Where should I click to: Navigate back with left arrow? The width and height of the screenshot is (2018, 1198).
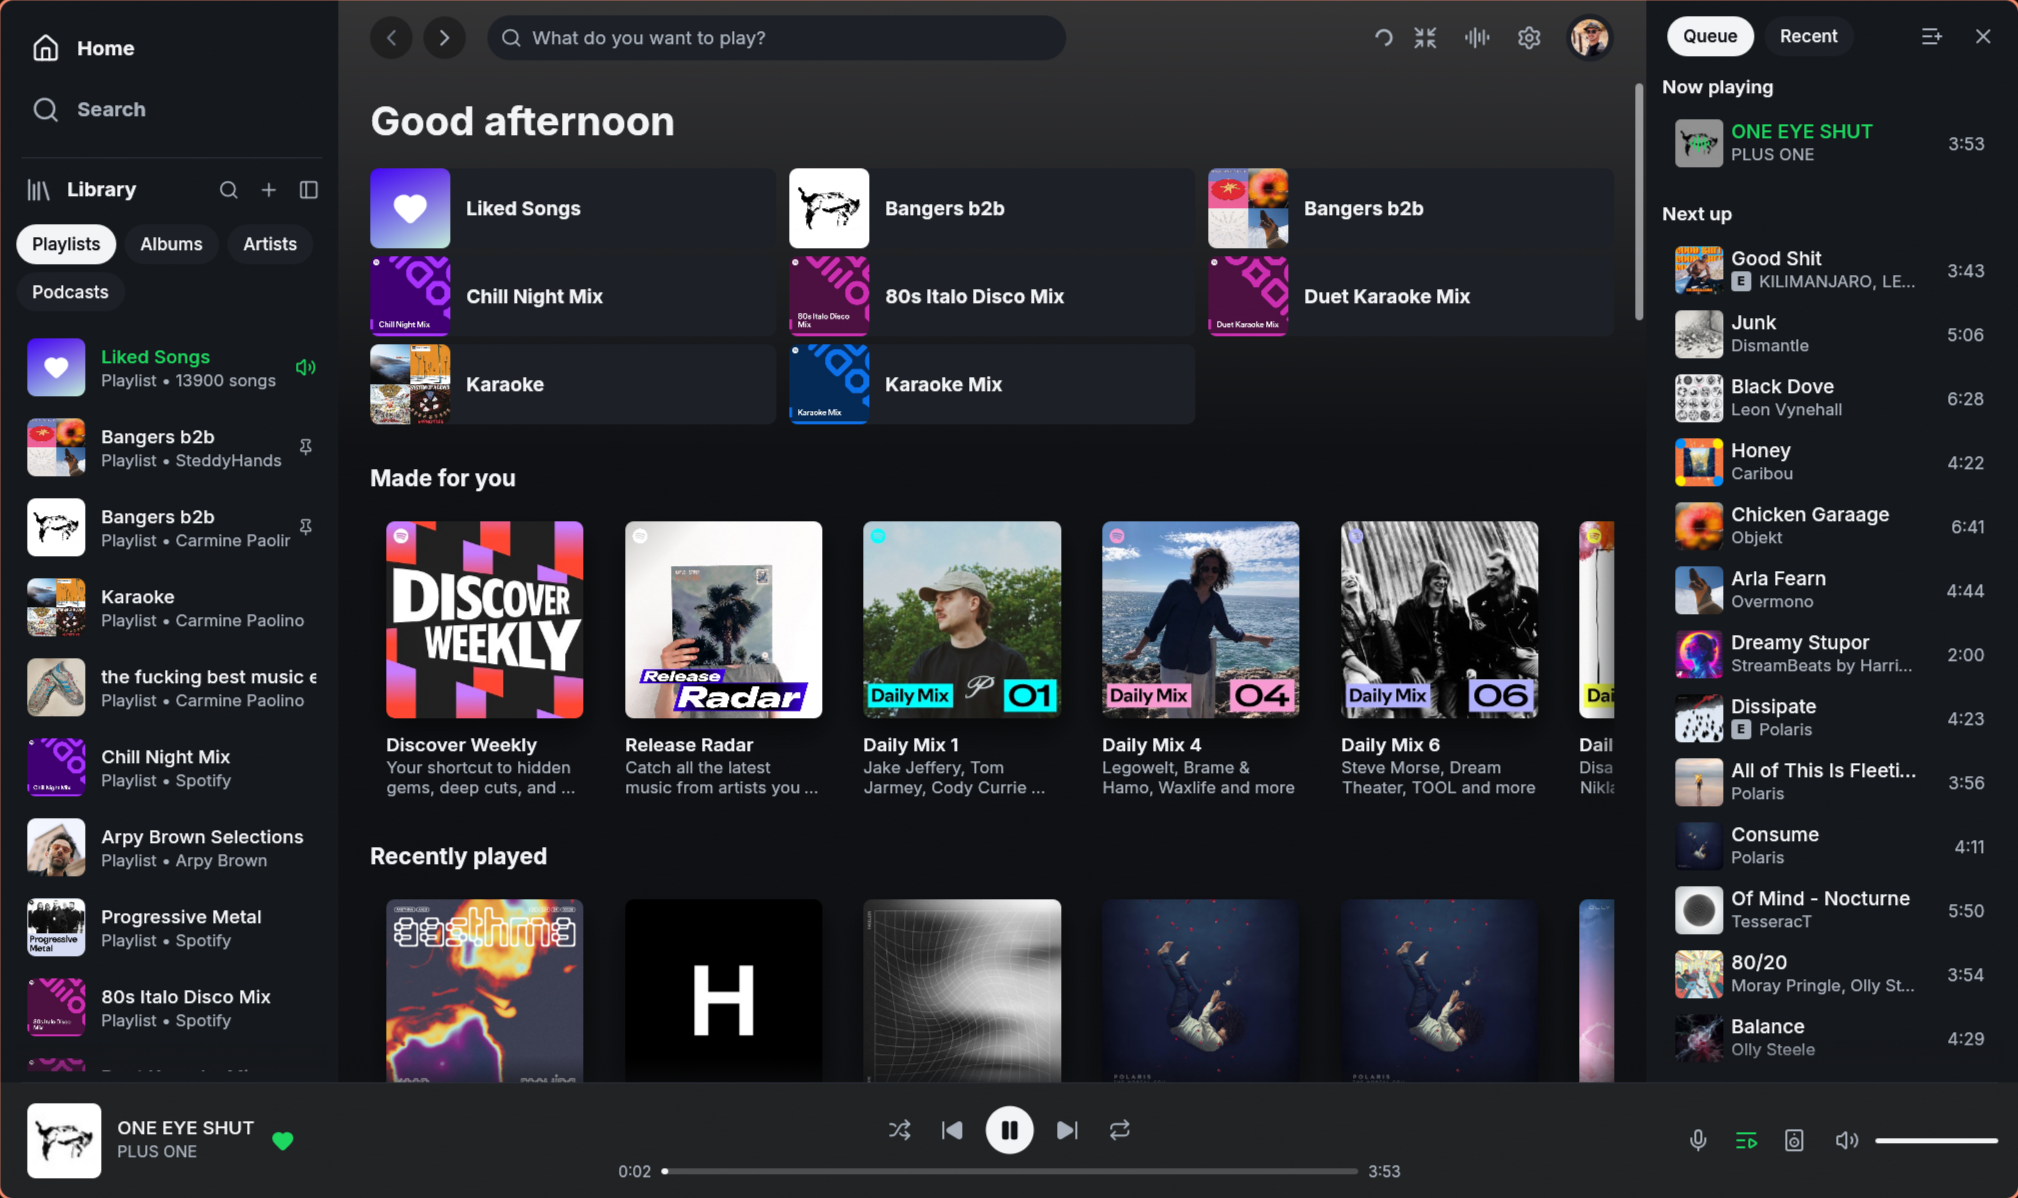pos(392,38)
